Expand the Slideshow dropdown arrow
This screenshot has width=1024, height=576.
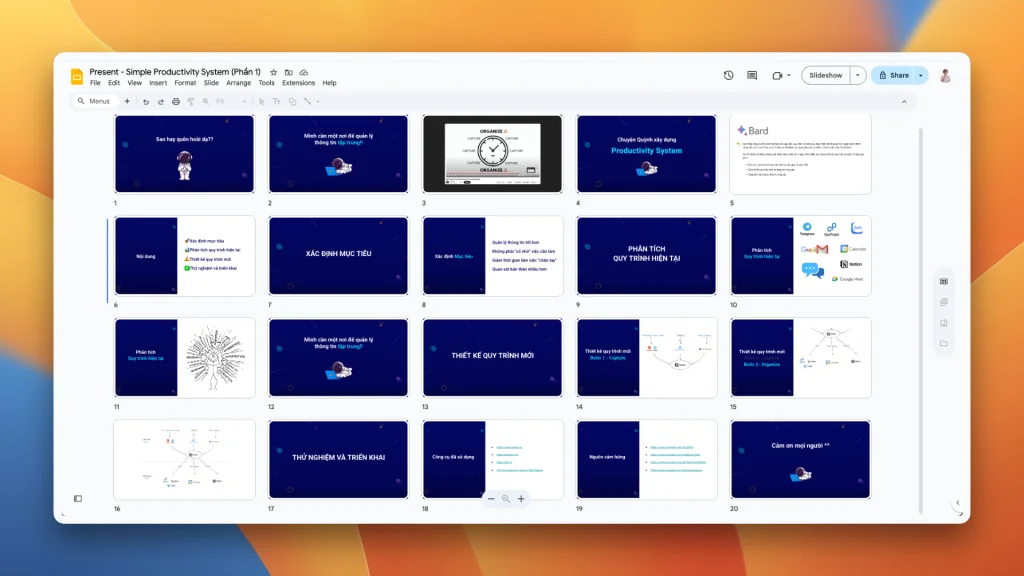tap(857, 75)
